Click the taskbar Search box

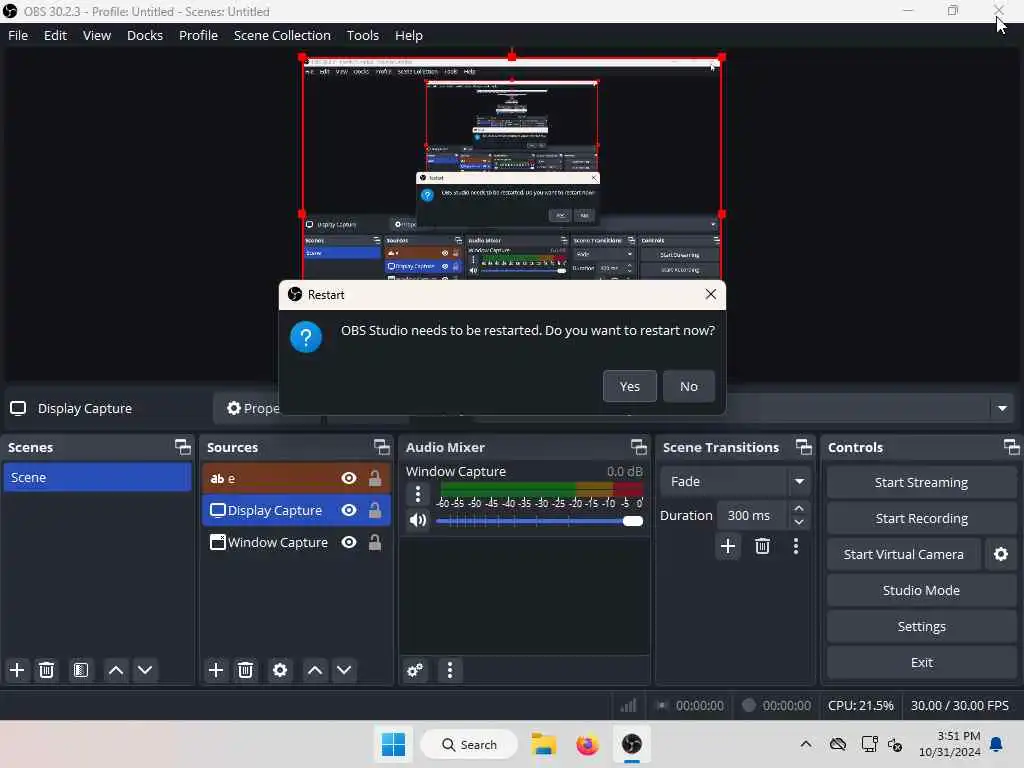click(469, 744)
